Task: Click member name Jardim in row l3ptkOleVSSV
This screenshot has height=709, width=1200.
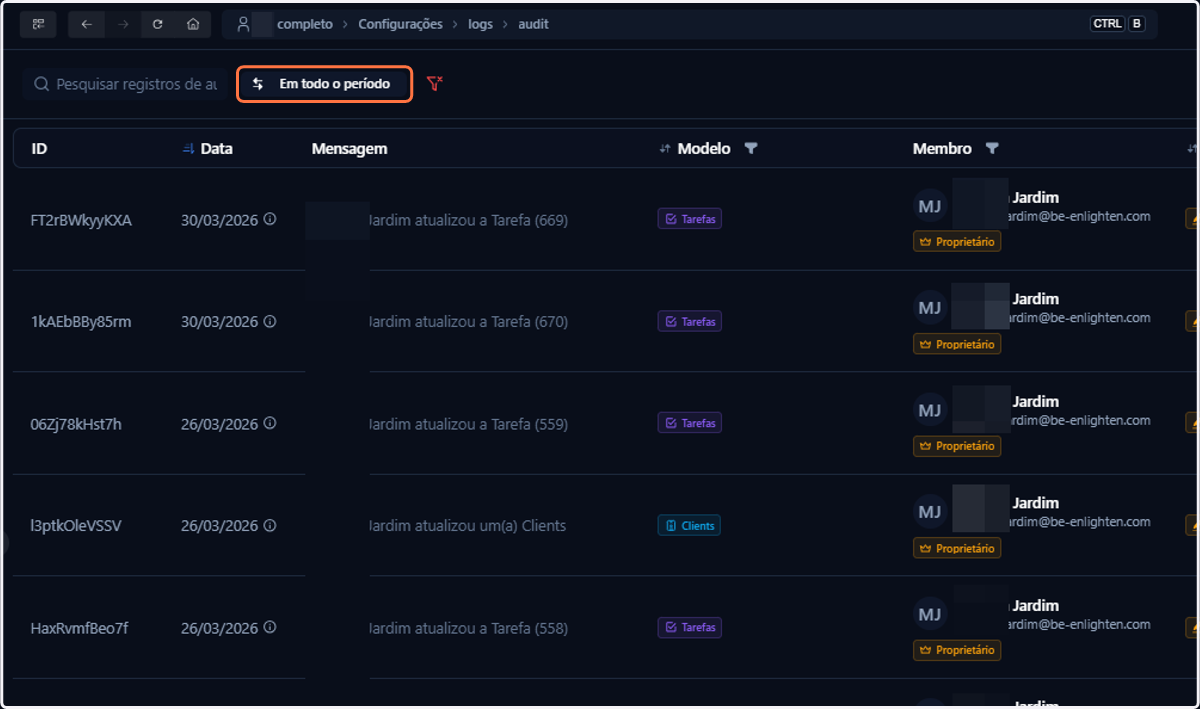Action: pyautogui.click(x=1035, y=503)
